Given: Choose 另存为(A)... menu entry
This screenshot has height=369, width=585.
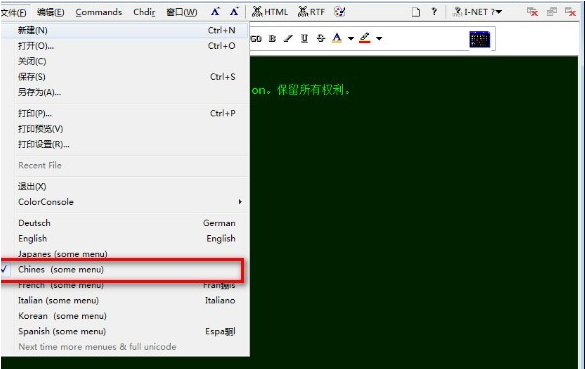Looking at the screenshot, I should pyautogui.click(x=125, y=92).
